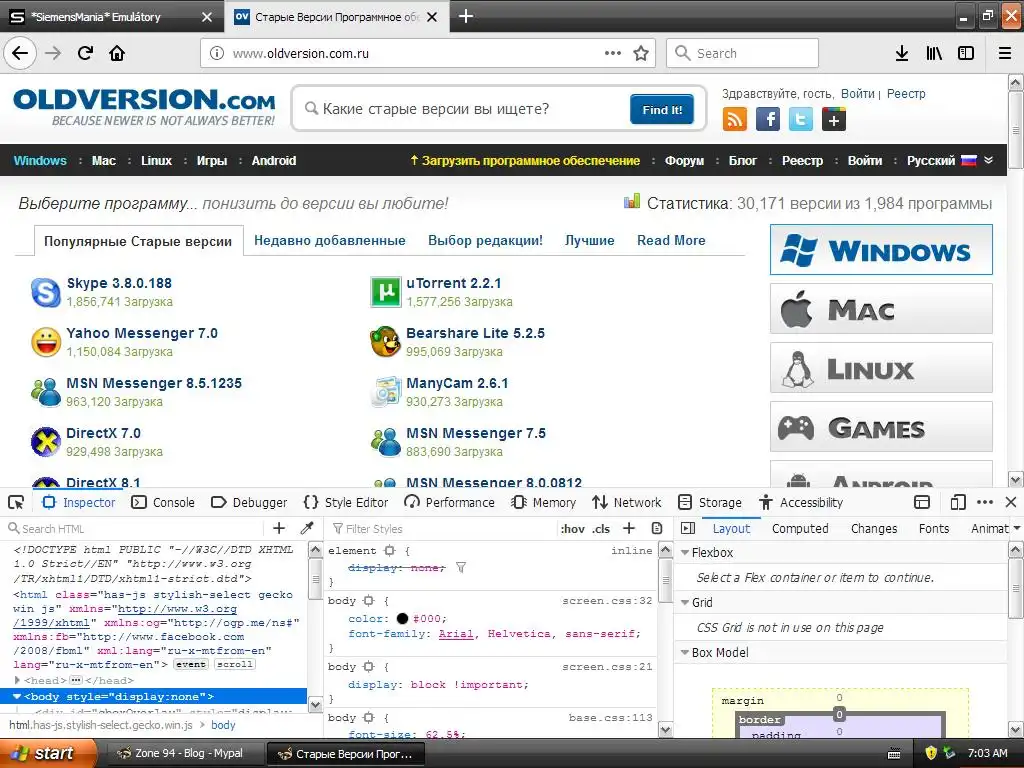Open the Twitter icon on OldVersion header

coord(801,120)
